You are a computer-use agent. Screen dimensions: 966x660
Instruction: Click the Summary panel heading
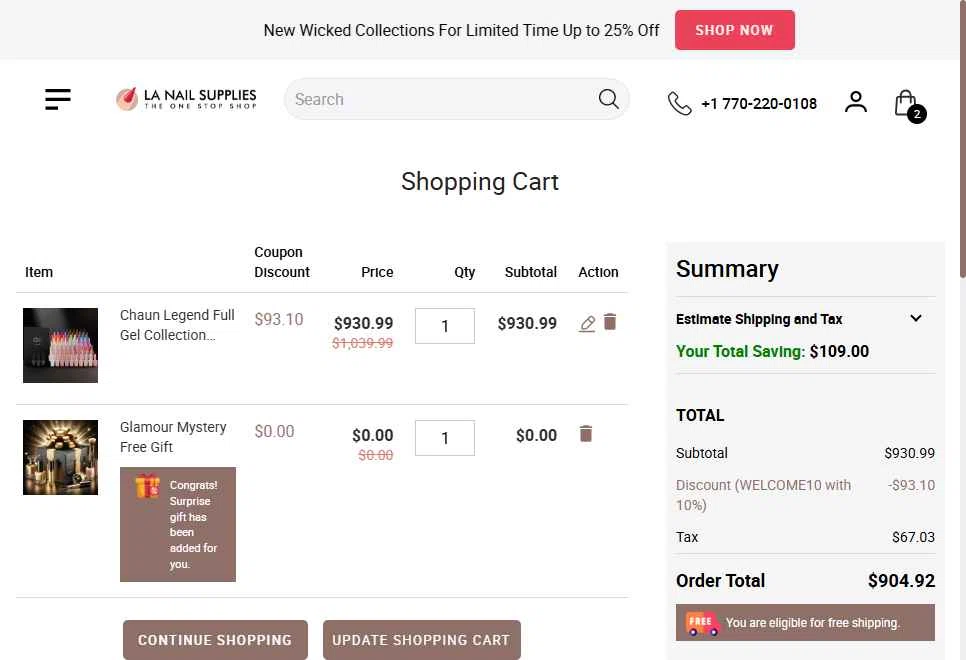(727, 269)
